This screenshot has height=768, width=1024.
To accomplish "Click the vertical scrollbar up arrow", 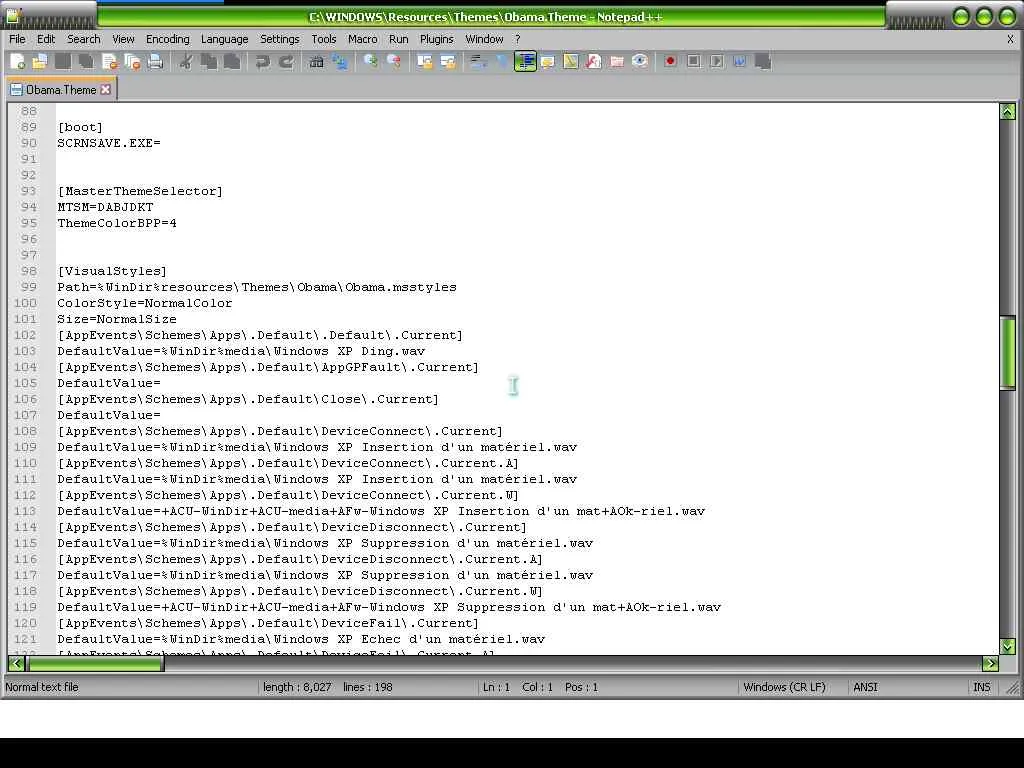I will [1007, 112].
